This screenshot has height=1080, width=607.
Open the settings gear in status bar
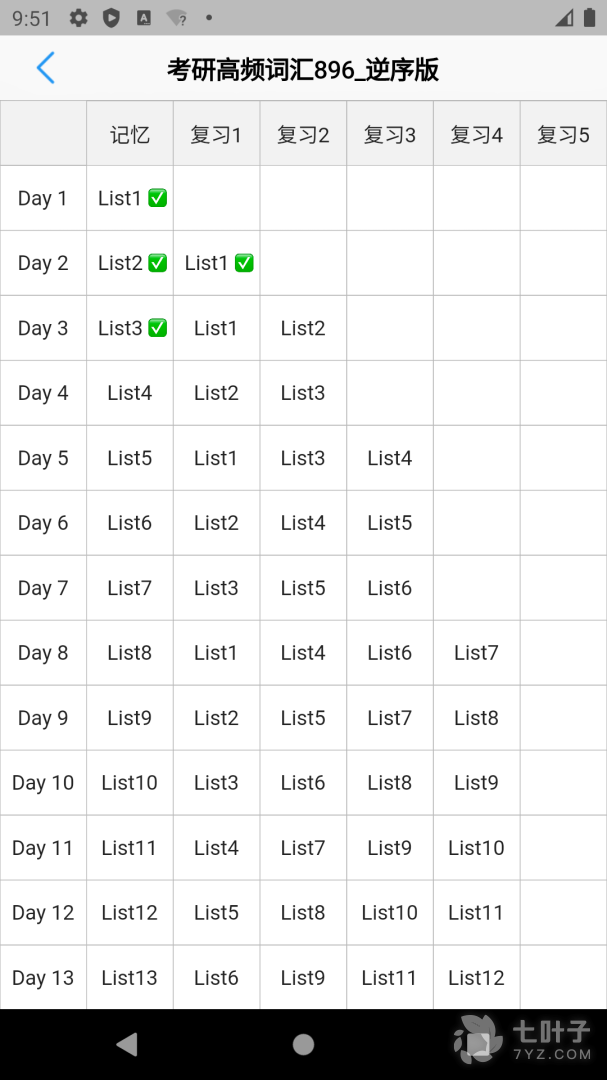click(x=79, y=18)
